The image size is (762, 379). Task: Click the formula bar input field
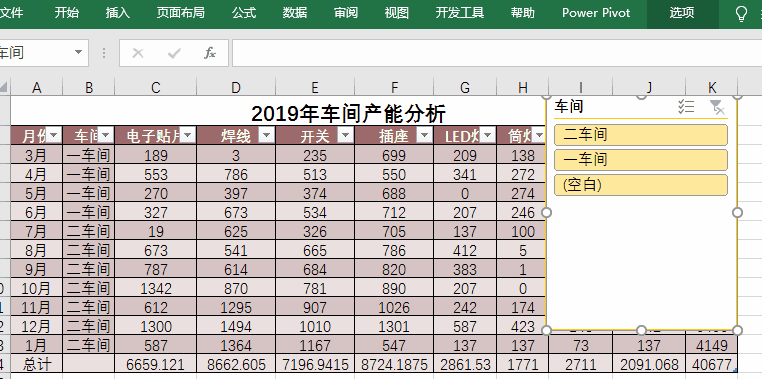click(497, 53)
